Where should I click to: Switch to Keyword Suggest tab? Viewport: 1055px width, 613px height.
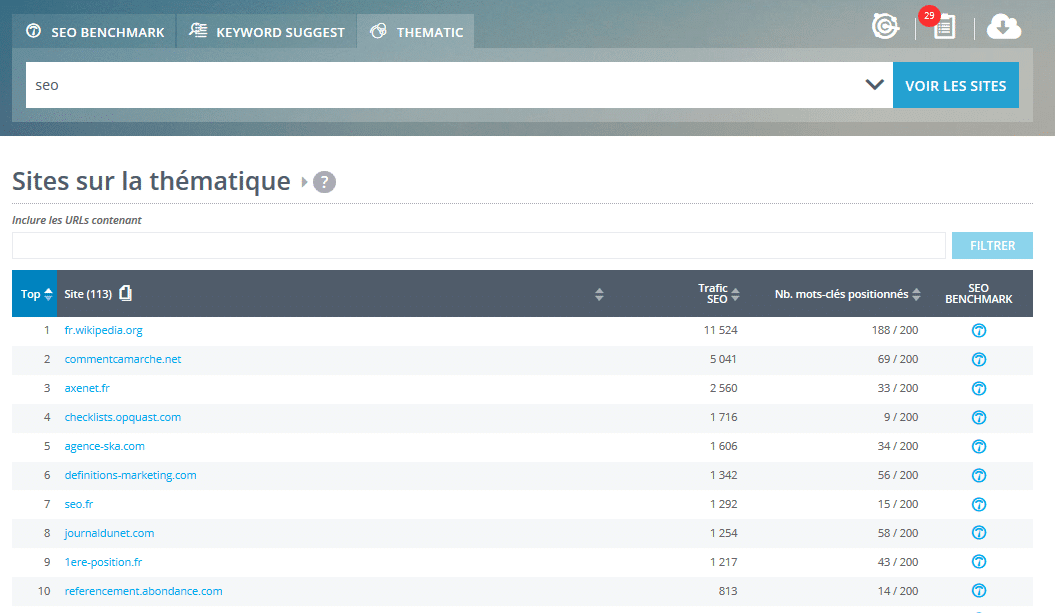pyautogui.click(x=266, y=32)
